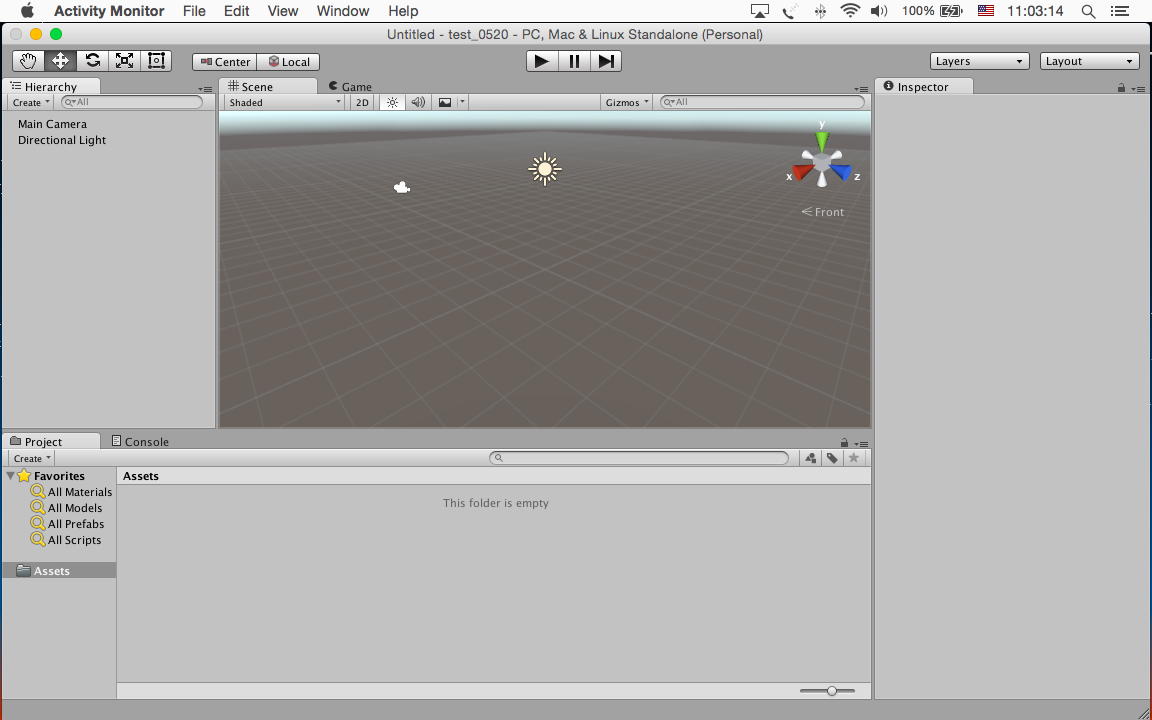
Task: Click the Scene view search field
Action: [x=762, y=102]
